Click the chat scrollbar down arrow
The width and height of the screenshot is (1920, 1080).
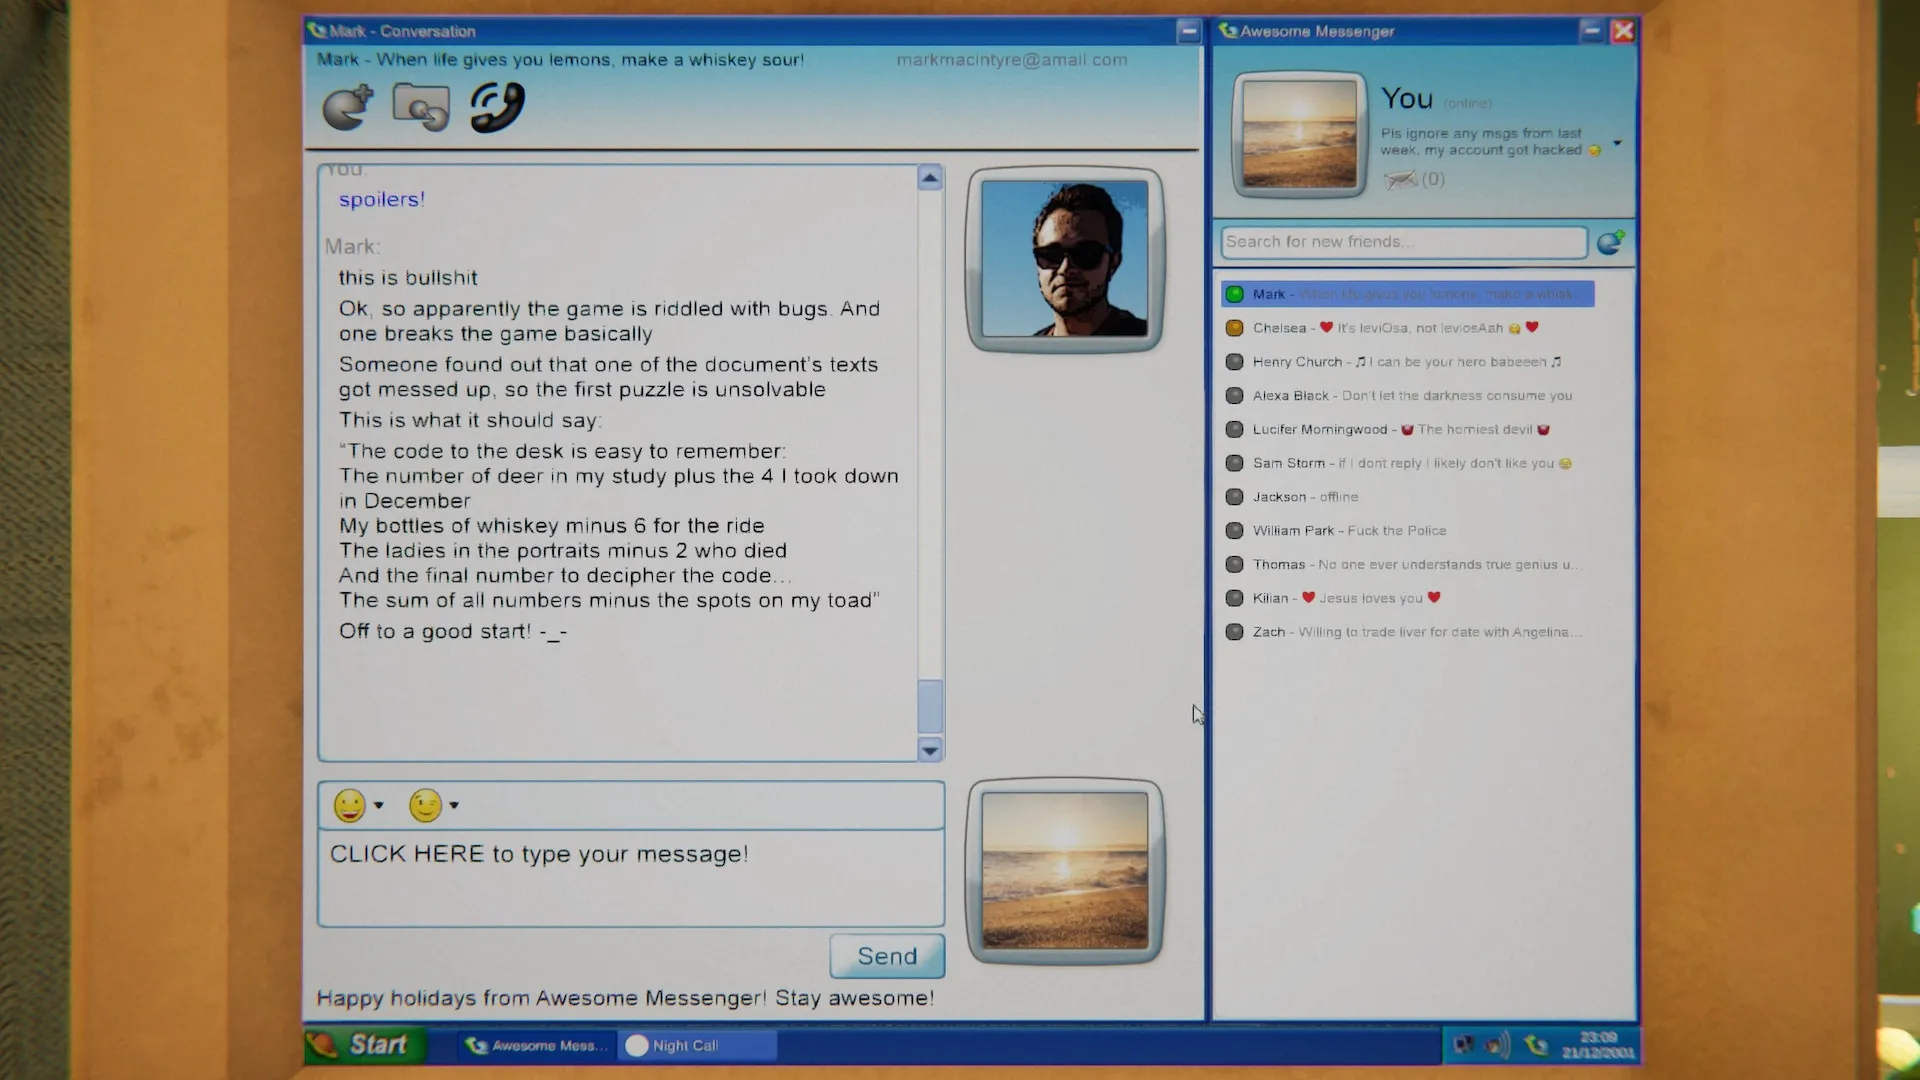click(930, 750)
